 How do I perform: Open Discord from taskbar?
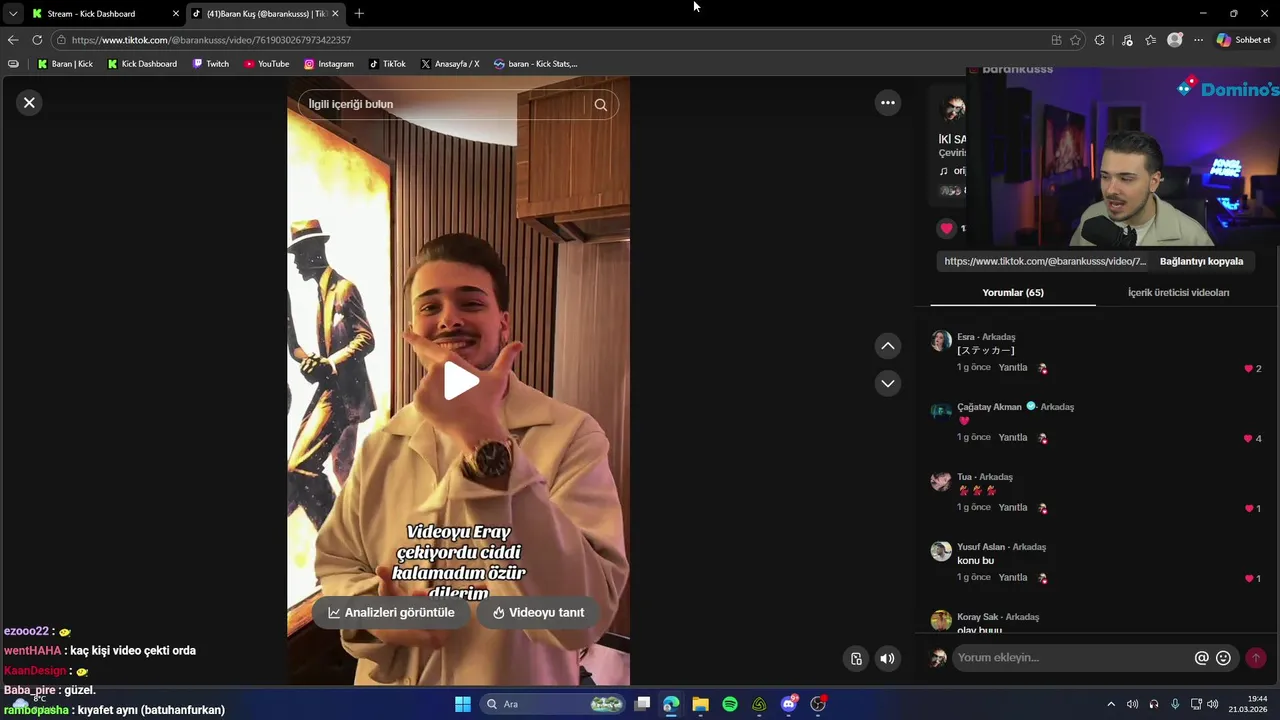789,704
